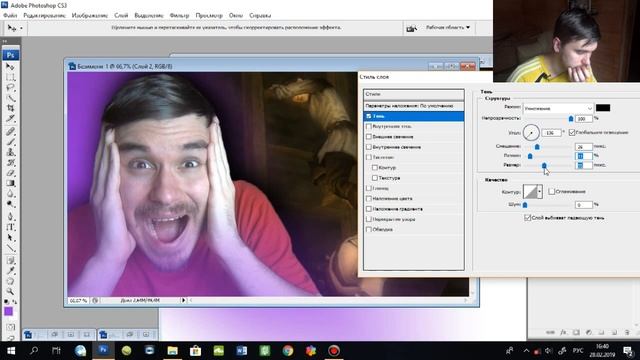This screenshot has width=640, height=360.
Task: Select the Healing Brush tool
Action: 10,131
